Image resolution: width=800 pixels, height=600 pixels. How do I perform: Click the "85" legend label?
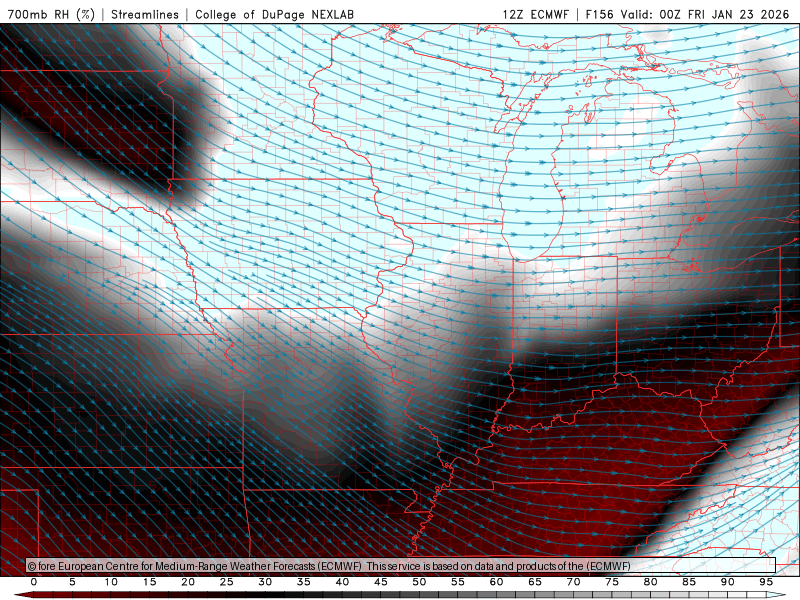[x=689, y=582]
